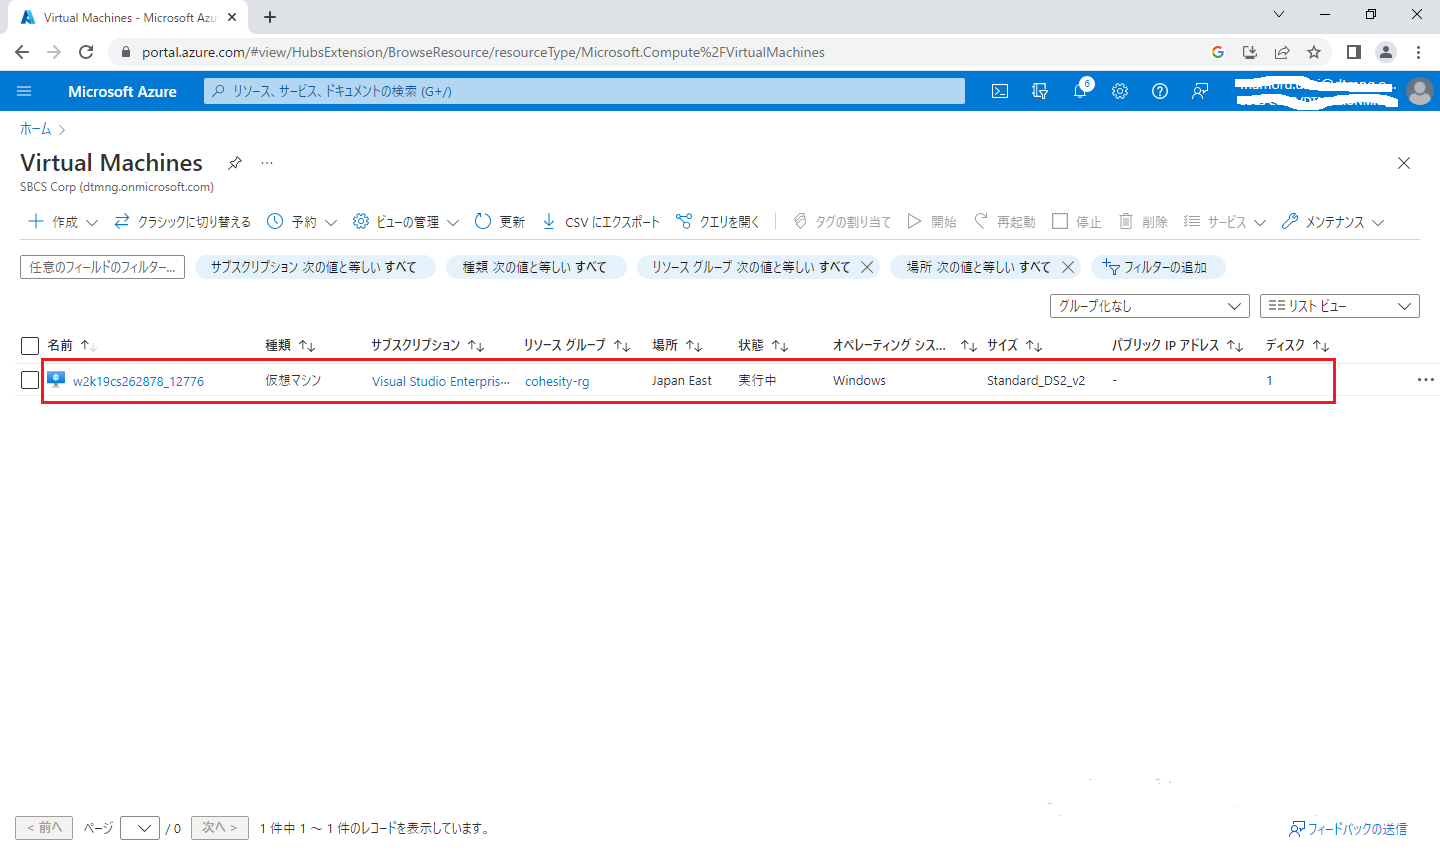The height and width of the screenshot is (860, 1440).
Task: Click the 開始 start button
Action: 932,222
